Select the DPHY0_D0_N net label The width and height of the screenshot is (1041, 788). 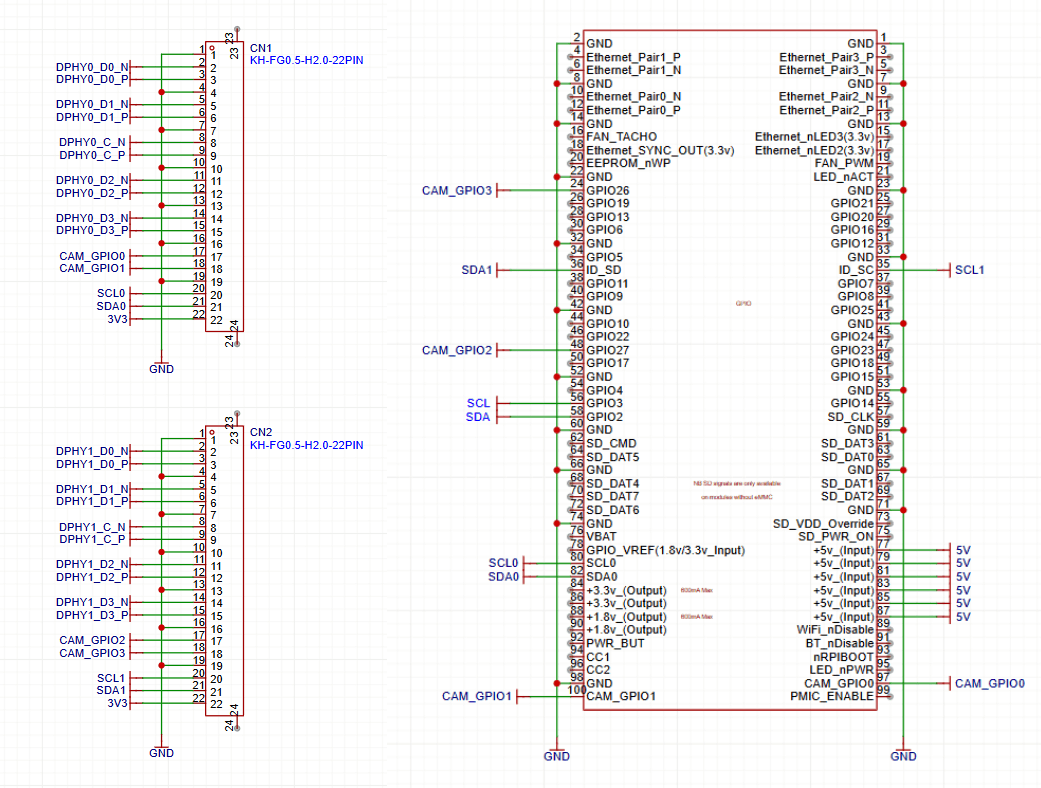click(x=92, y=67)
